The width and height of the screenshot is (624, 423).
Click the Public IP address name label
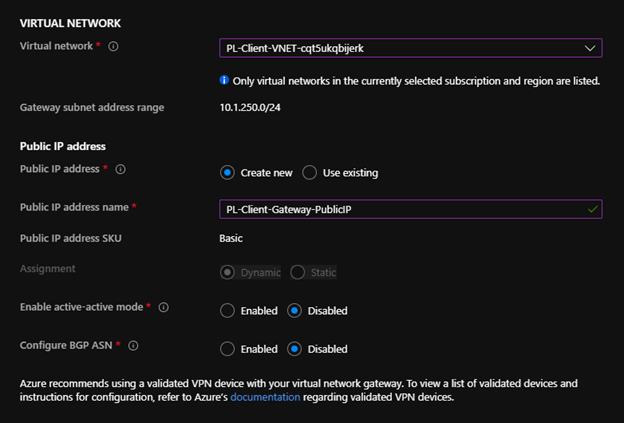[74, 207]
